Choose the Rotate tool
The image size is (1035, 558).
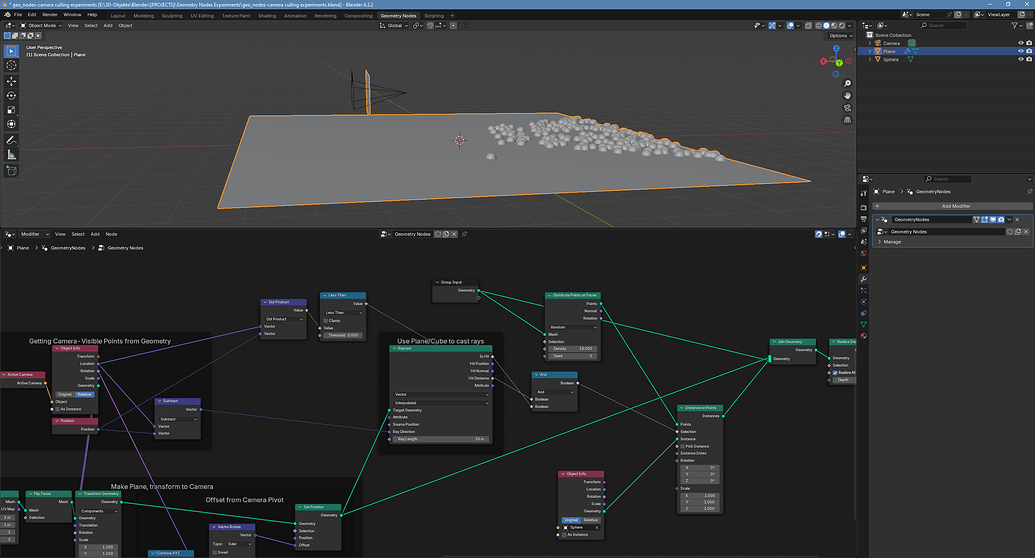point(11,96)
